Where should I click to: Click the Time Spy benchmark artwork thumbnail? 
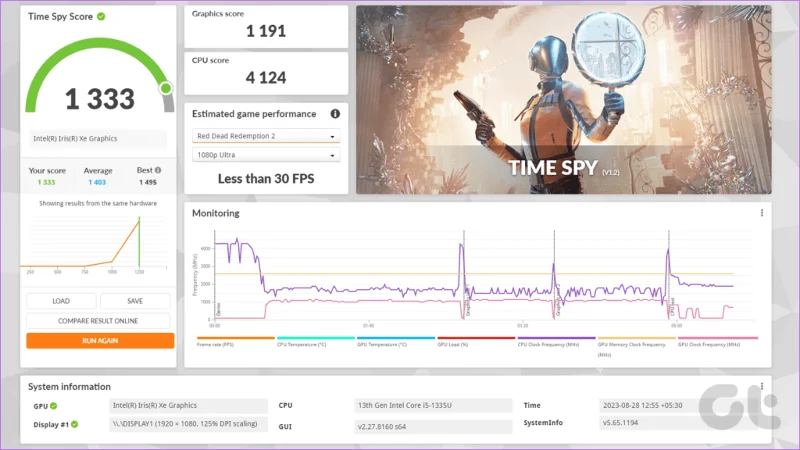pyautogui.click(x=564, y=100)
